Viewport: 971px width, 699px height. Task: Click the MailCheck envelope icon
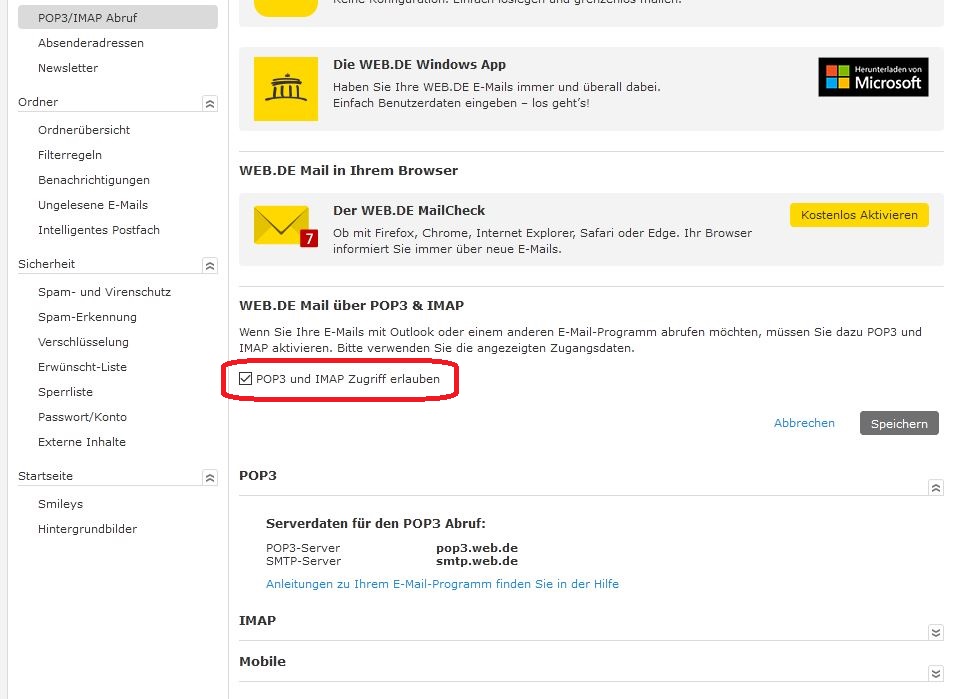285,226
